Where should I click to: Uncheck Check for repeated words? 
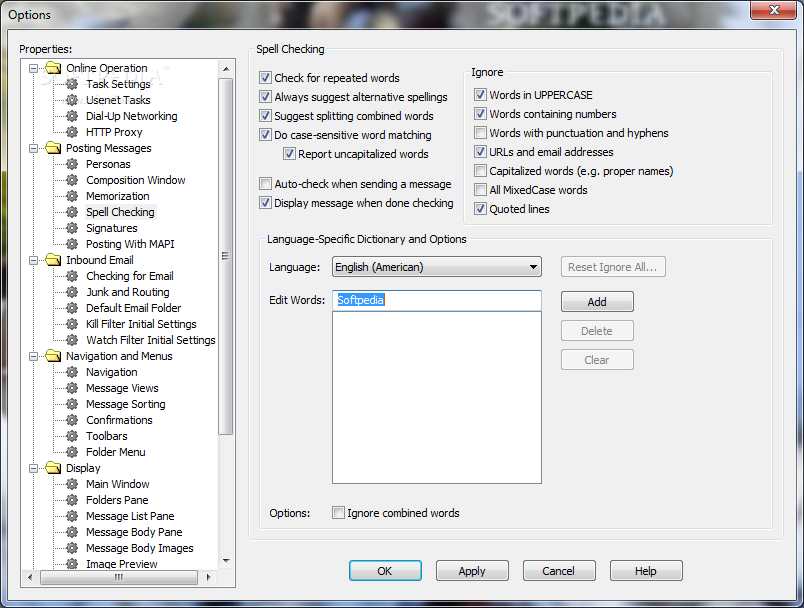265,77
